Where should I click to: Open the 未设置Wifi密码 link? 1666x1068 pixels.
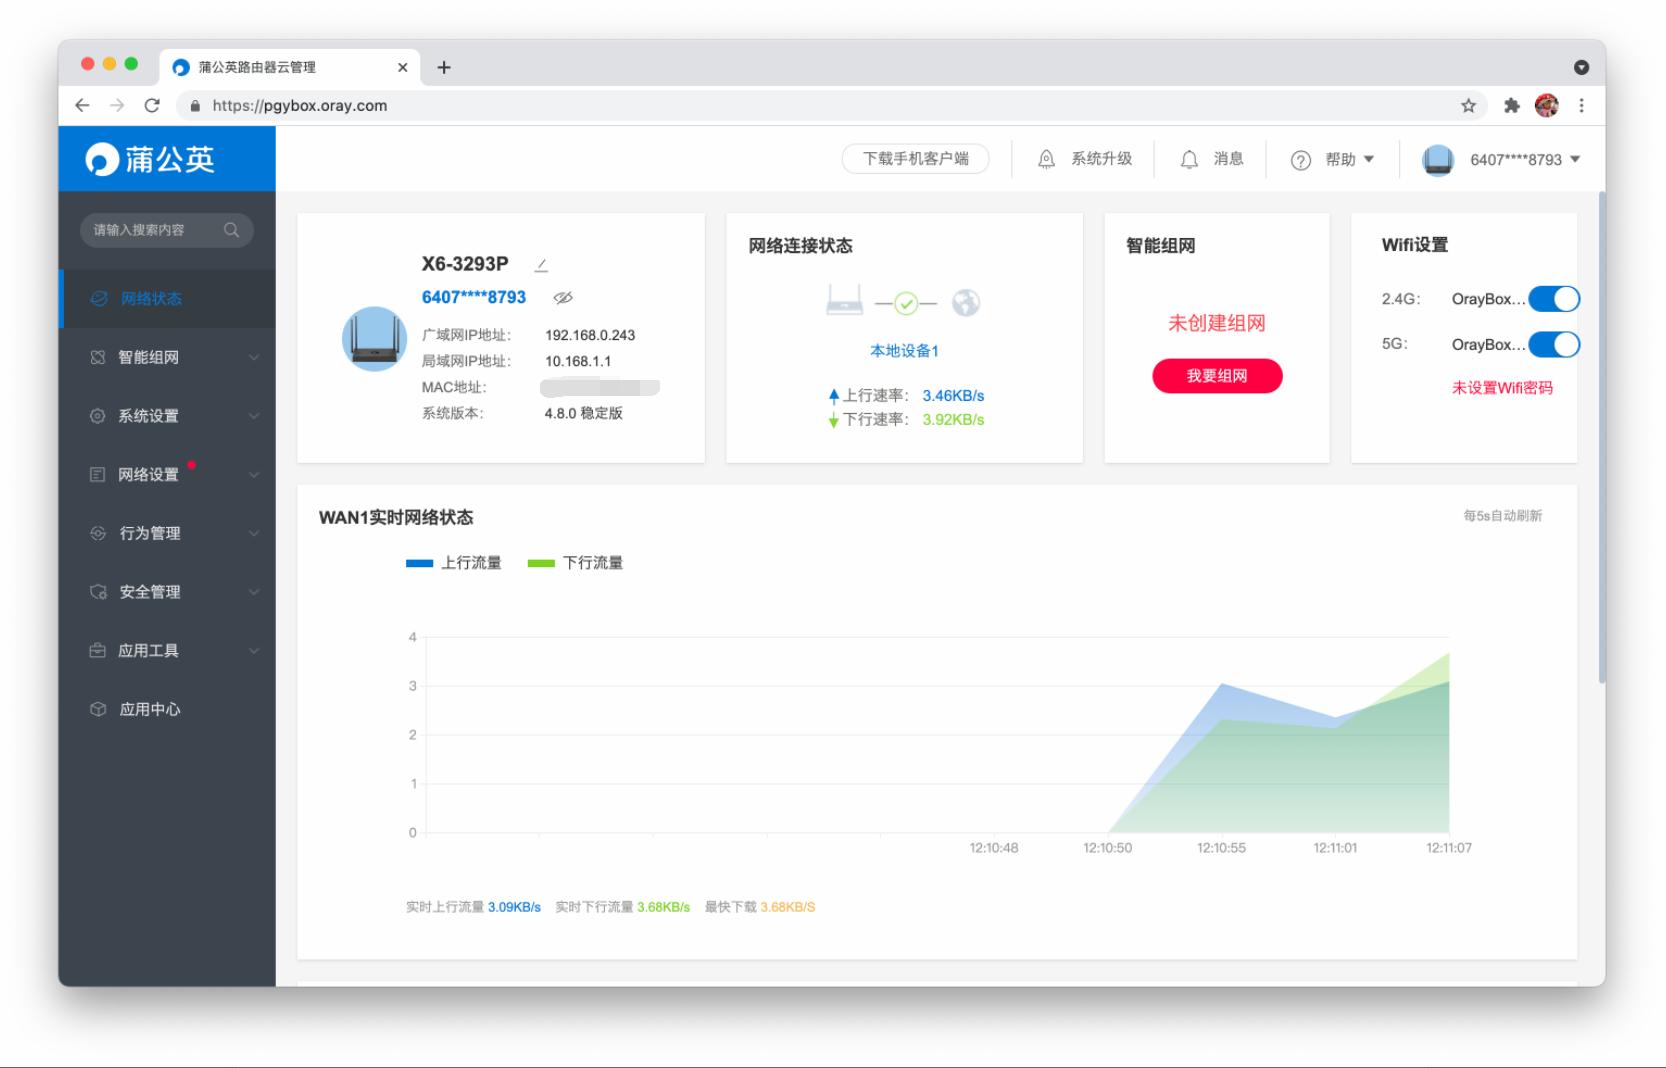coord(1505,386)
